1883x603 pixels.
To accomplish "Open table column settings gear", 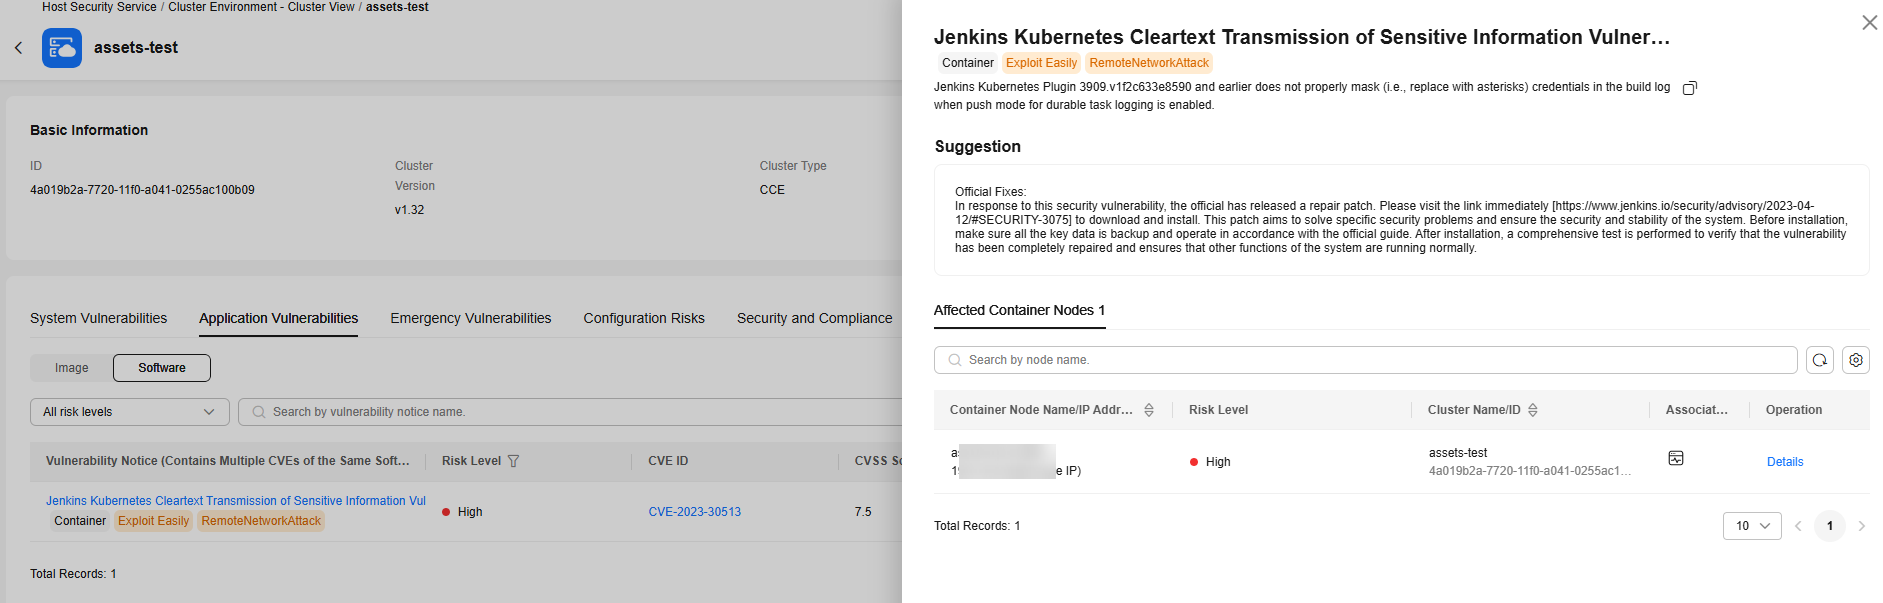I will [1856, 360].
